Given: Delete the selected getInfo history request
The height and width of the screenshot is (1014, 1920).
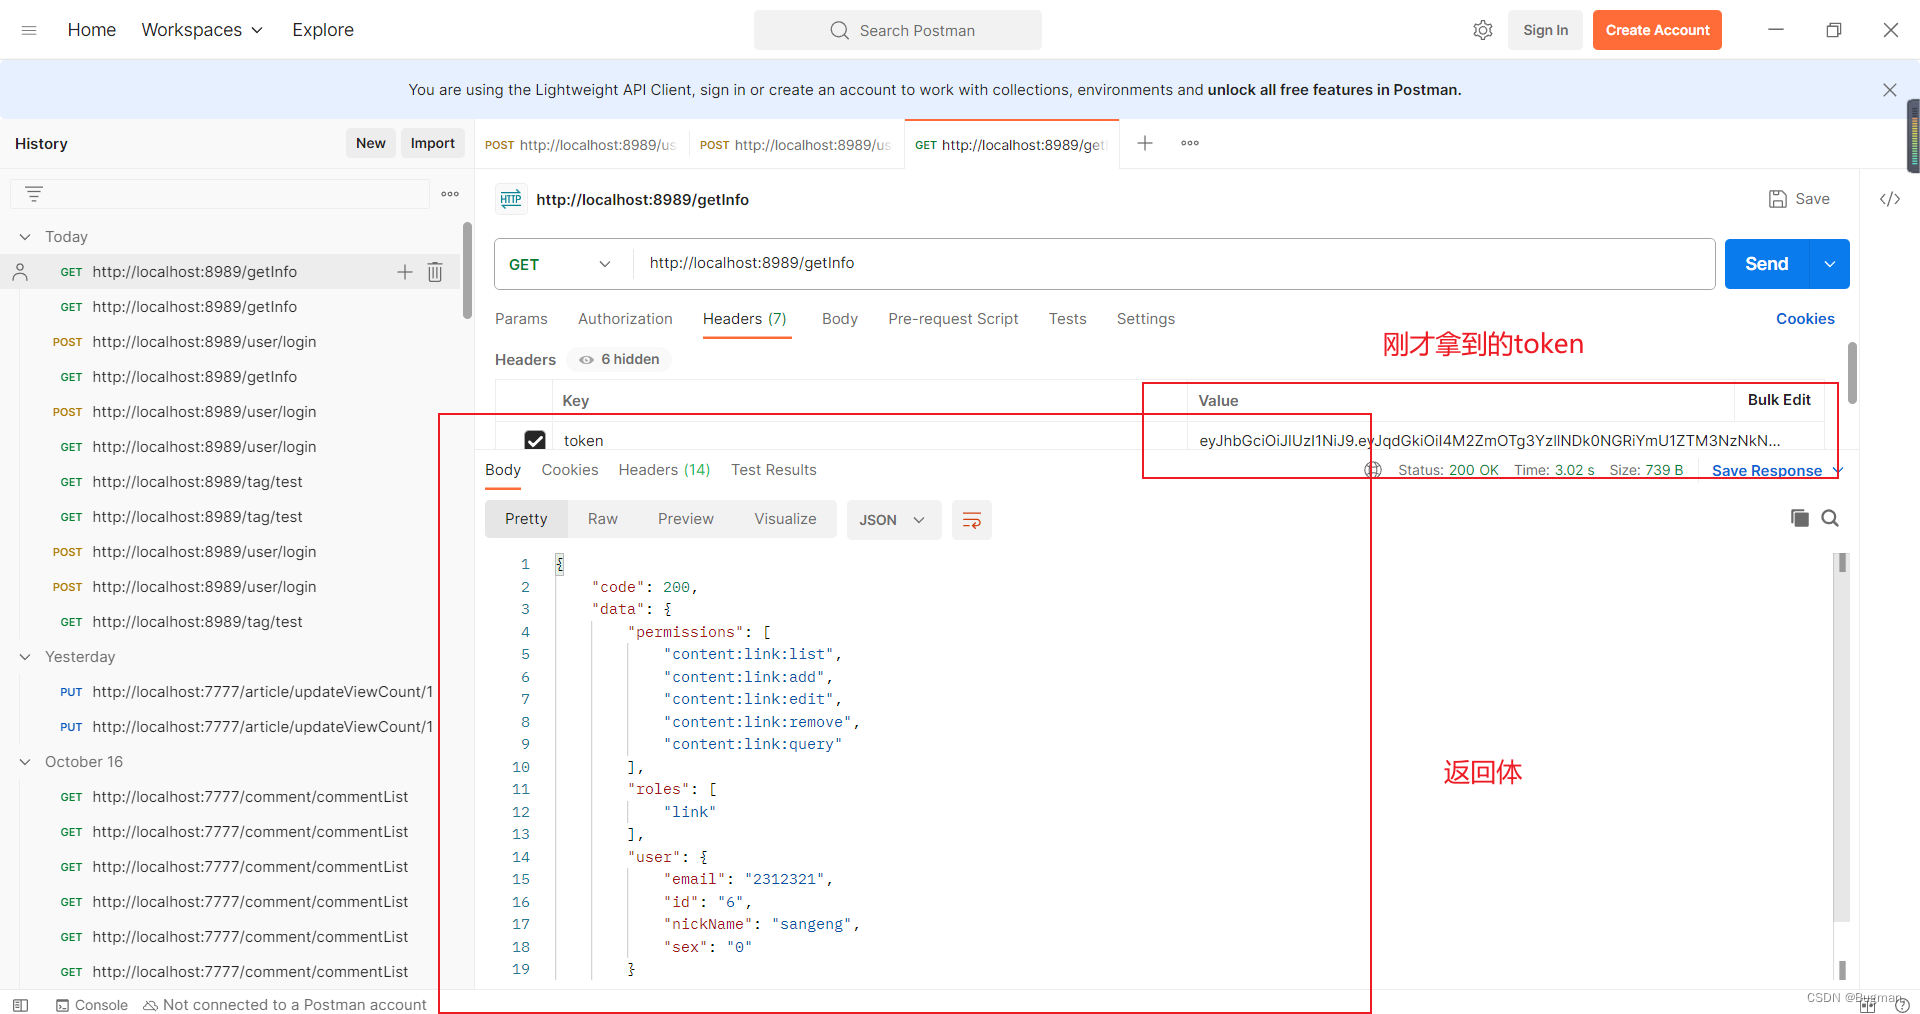Looking at the screenshot, I should point(435,272).
